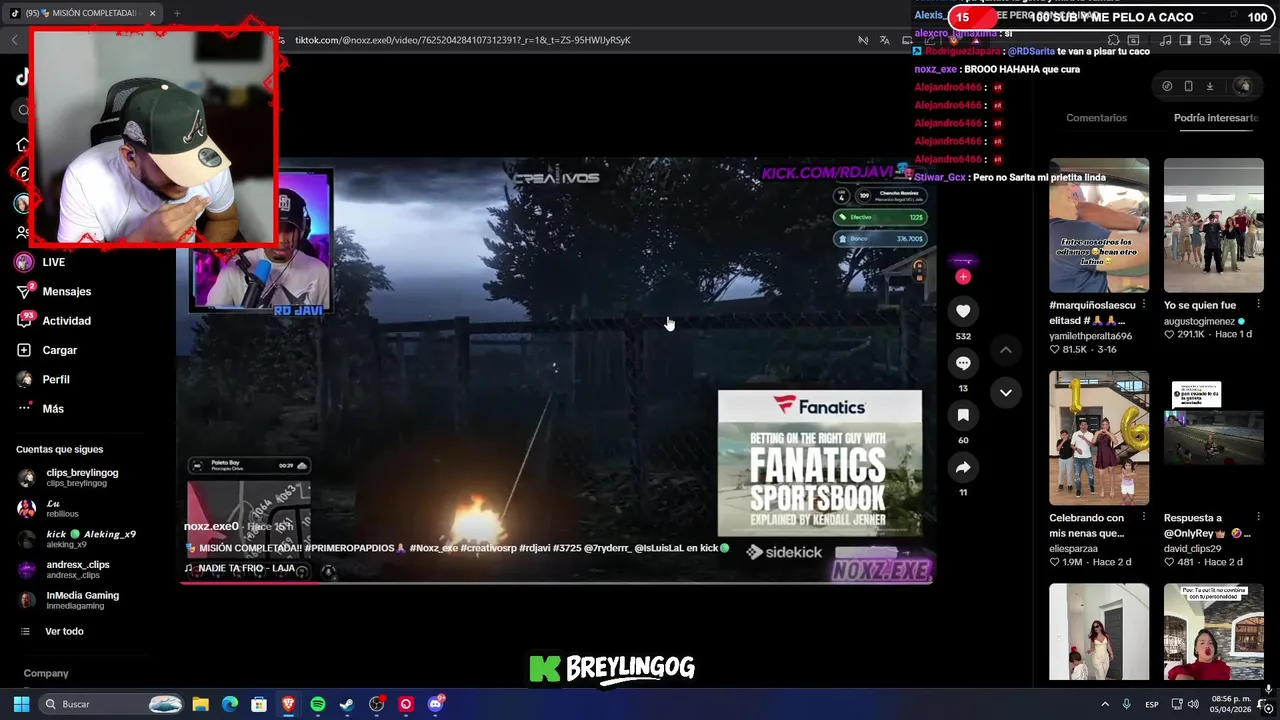Open ESP language switcher
Screen dimensions: 1280x720
[1152, 704]
